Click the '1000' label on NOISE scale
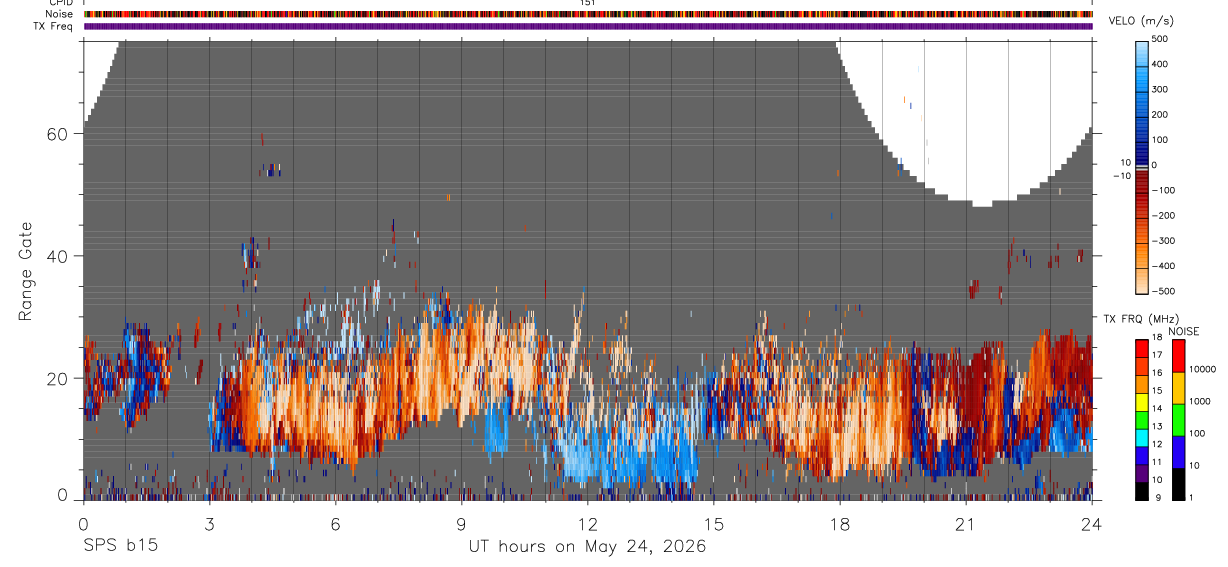This screenshot has height=567, width=1228. (1200, 401)
